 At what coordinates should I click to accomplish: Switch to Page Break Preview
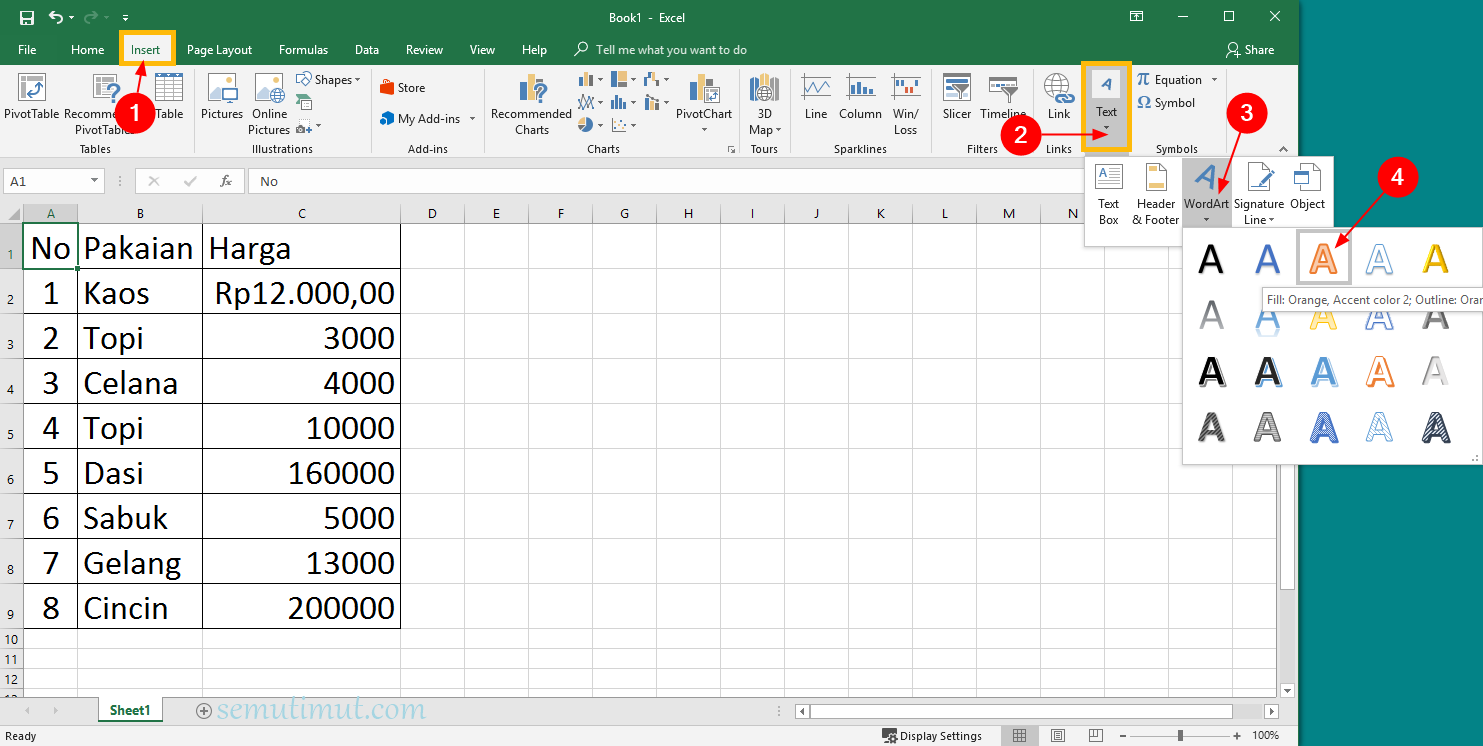[1096, 736]
